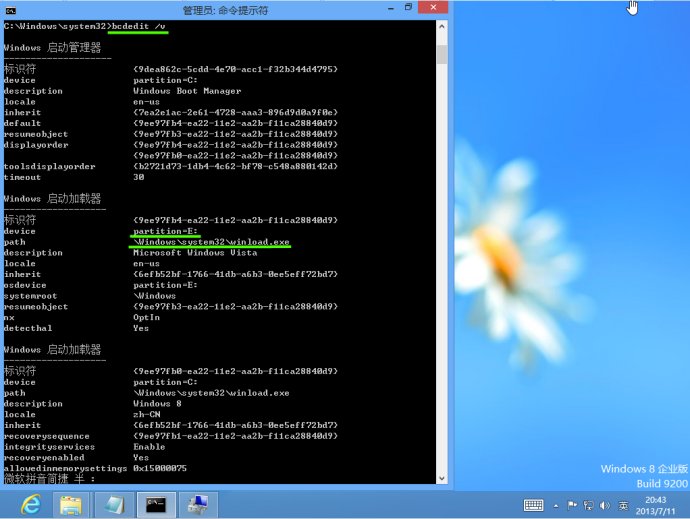Click the scroll down arrow in Command Prompt
This screenshot has height=519, width=690.
point(442,478)
